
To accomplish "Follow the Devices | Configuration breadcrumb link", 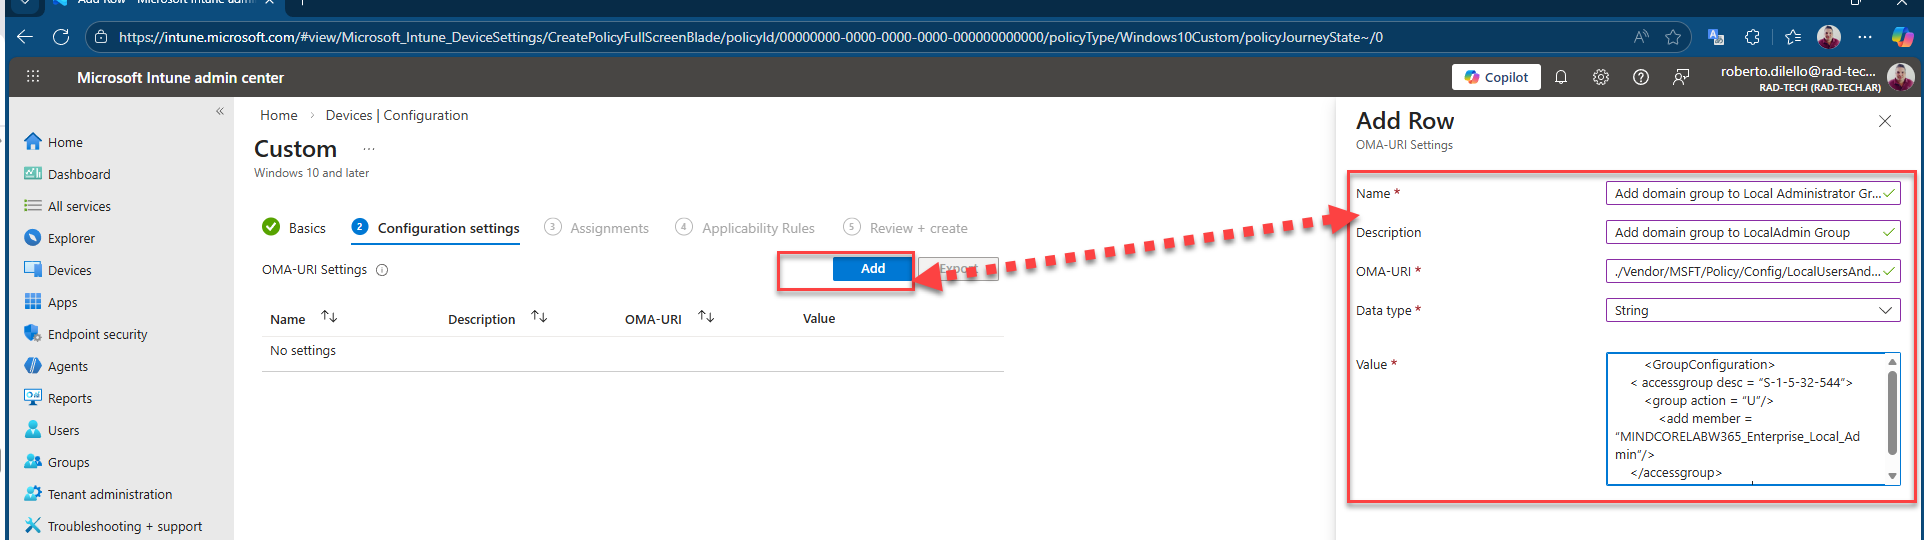I will (x=396, y=115).
